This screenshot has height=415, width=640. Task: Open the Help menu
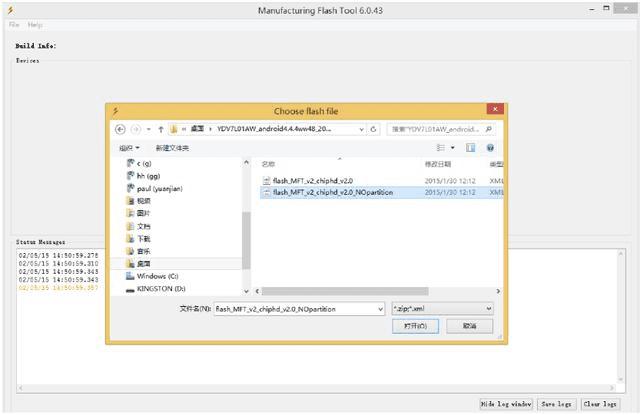35,25
